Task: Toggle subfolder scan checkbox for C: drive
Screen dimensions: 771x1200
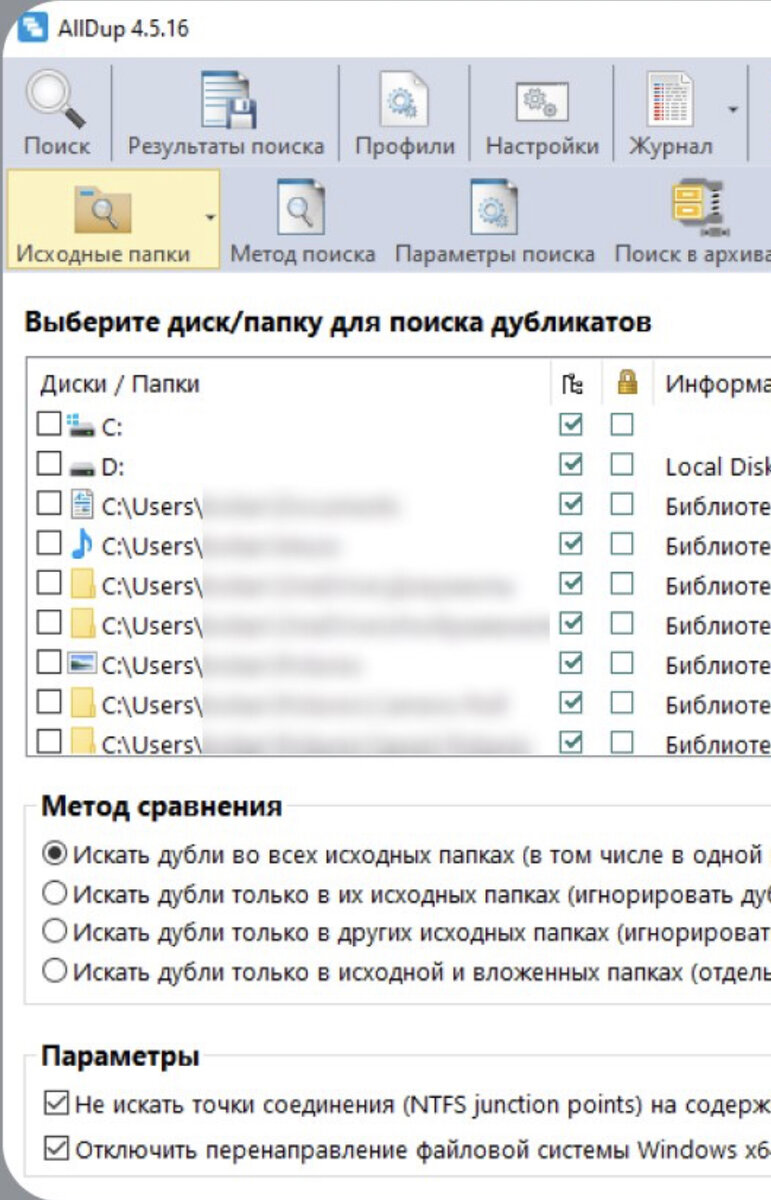Action: pyautogui.click(x=571, y=426)
